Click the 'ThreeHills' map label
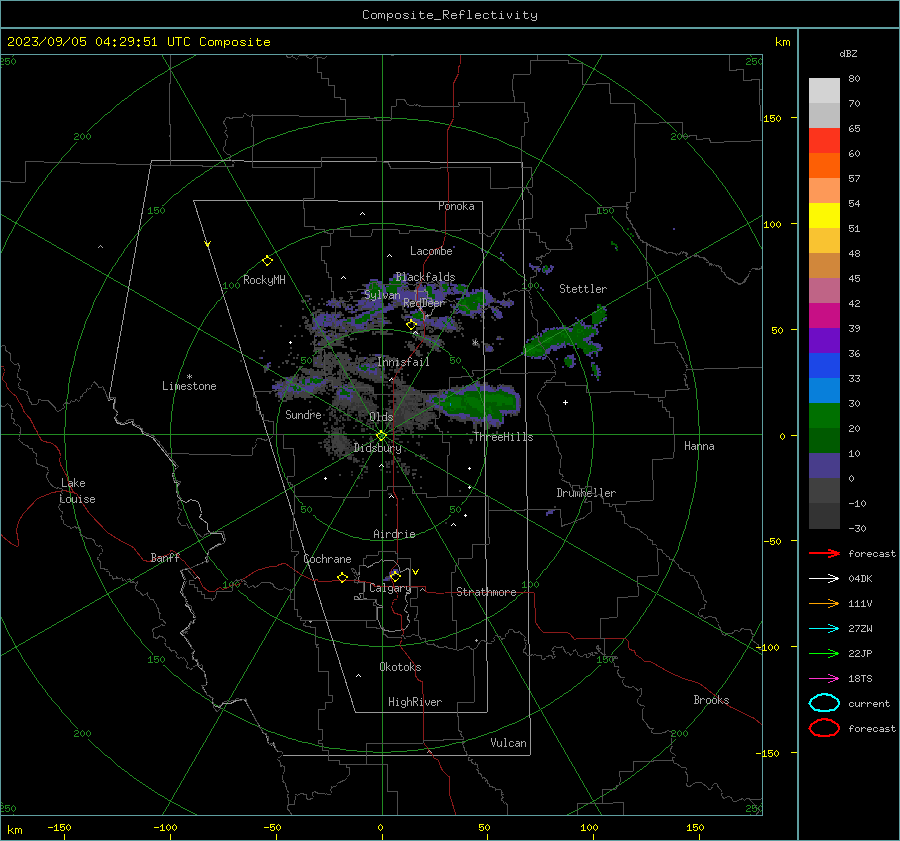This screenshot has width=900, height=841. (x=503, y=437)
